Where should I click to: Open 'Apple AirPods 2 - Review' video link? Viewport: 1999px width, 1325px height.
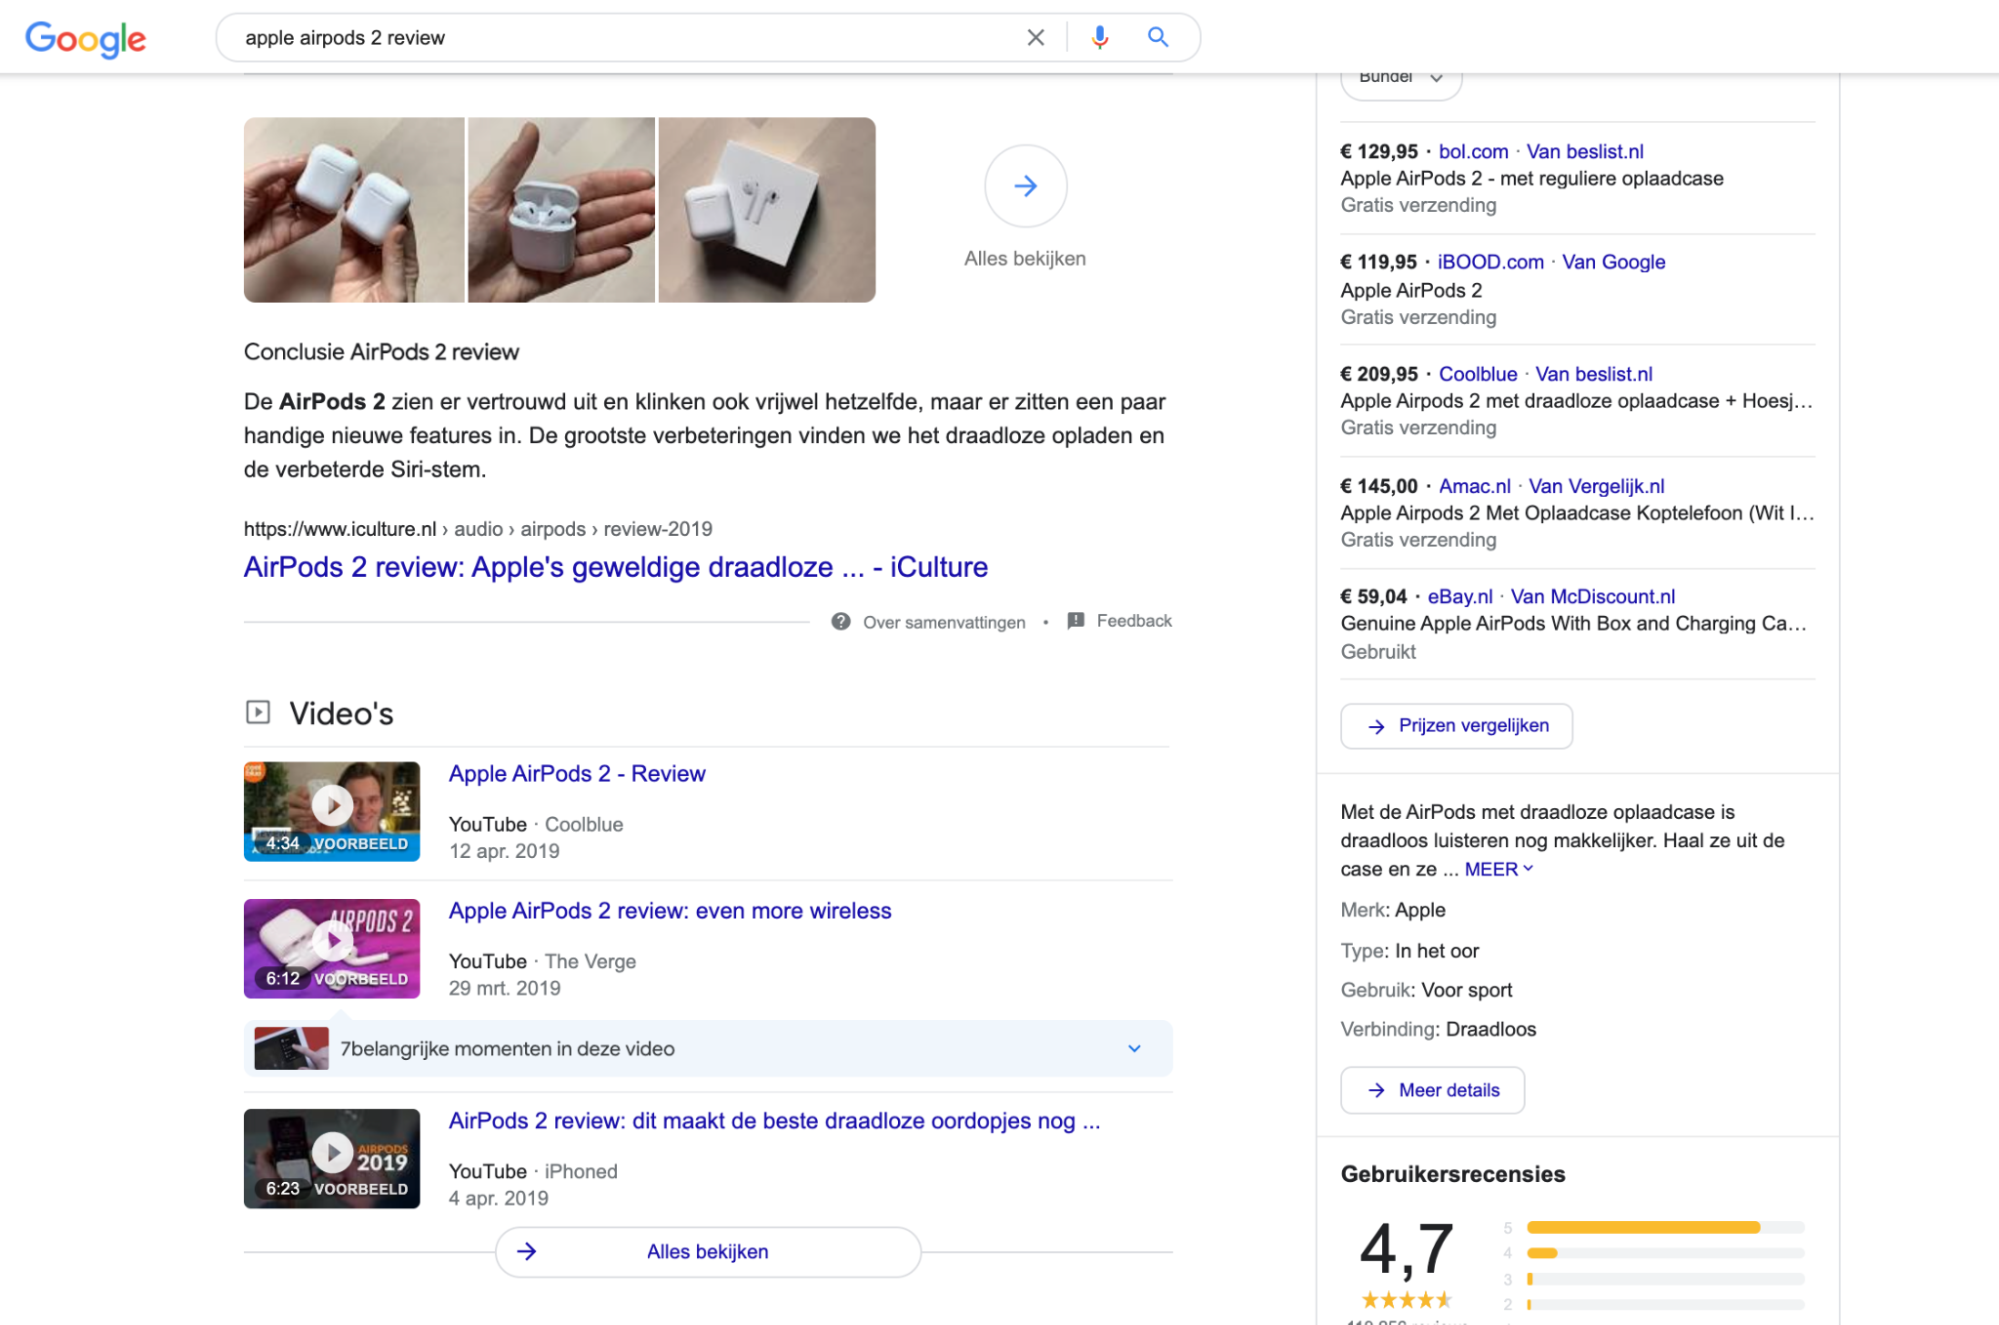(577, 774)
